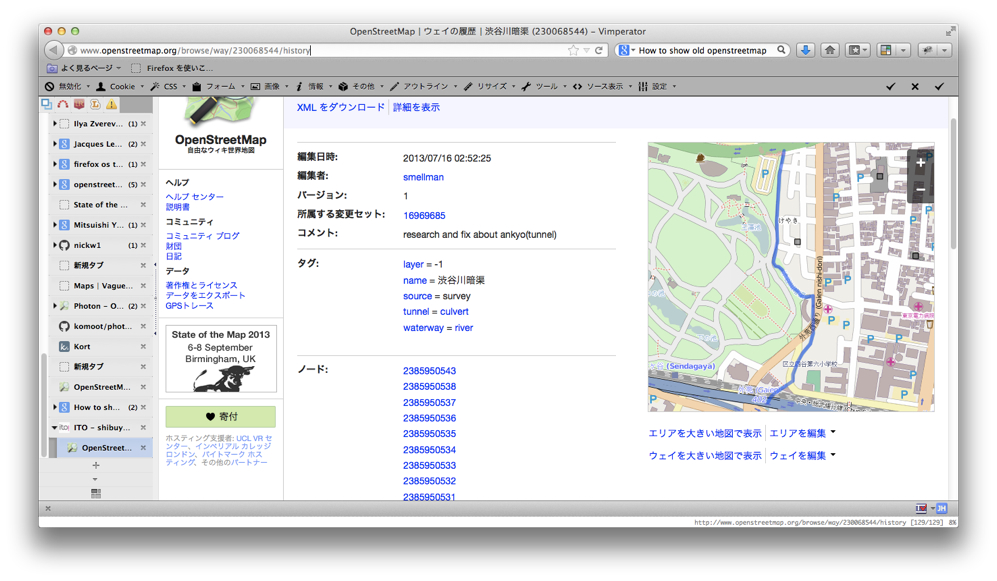Open the リサイズ (Resize) developer menu
This screenshot has height=581, width=997.
(489, 86)
